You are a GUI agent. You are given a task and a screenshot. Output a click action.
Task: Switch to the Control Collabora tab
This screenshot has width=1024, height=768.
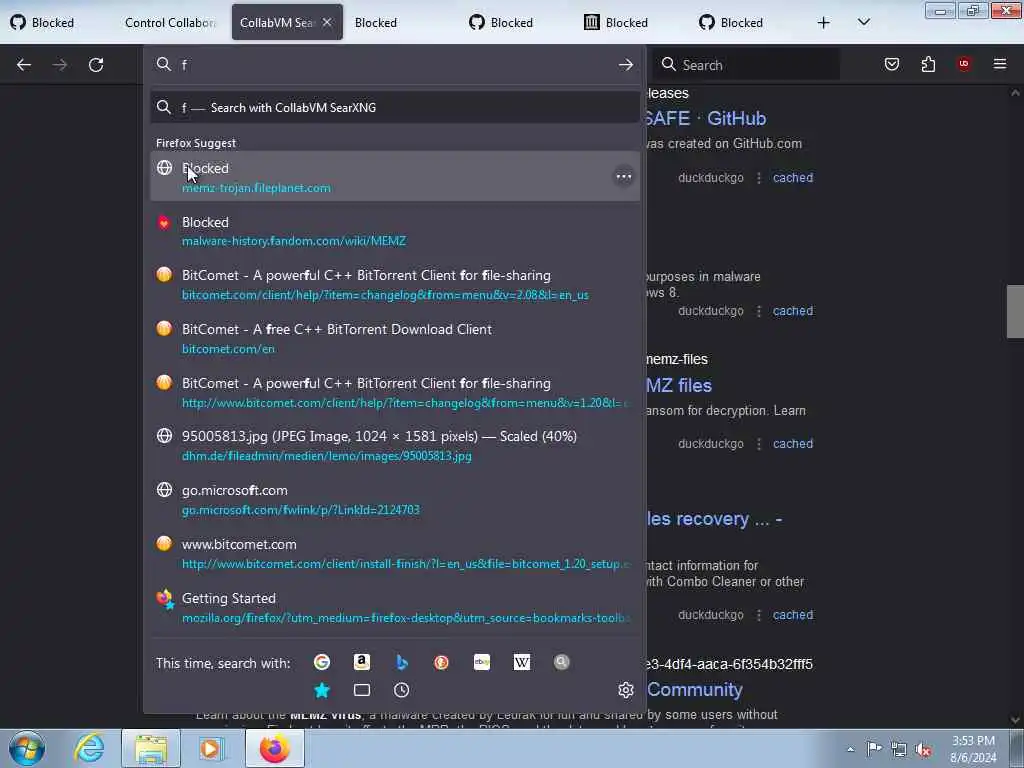tap(169, 23)
